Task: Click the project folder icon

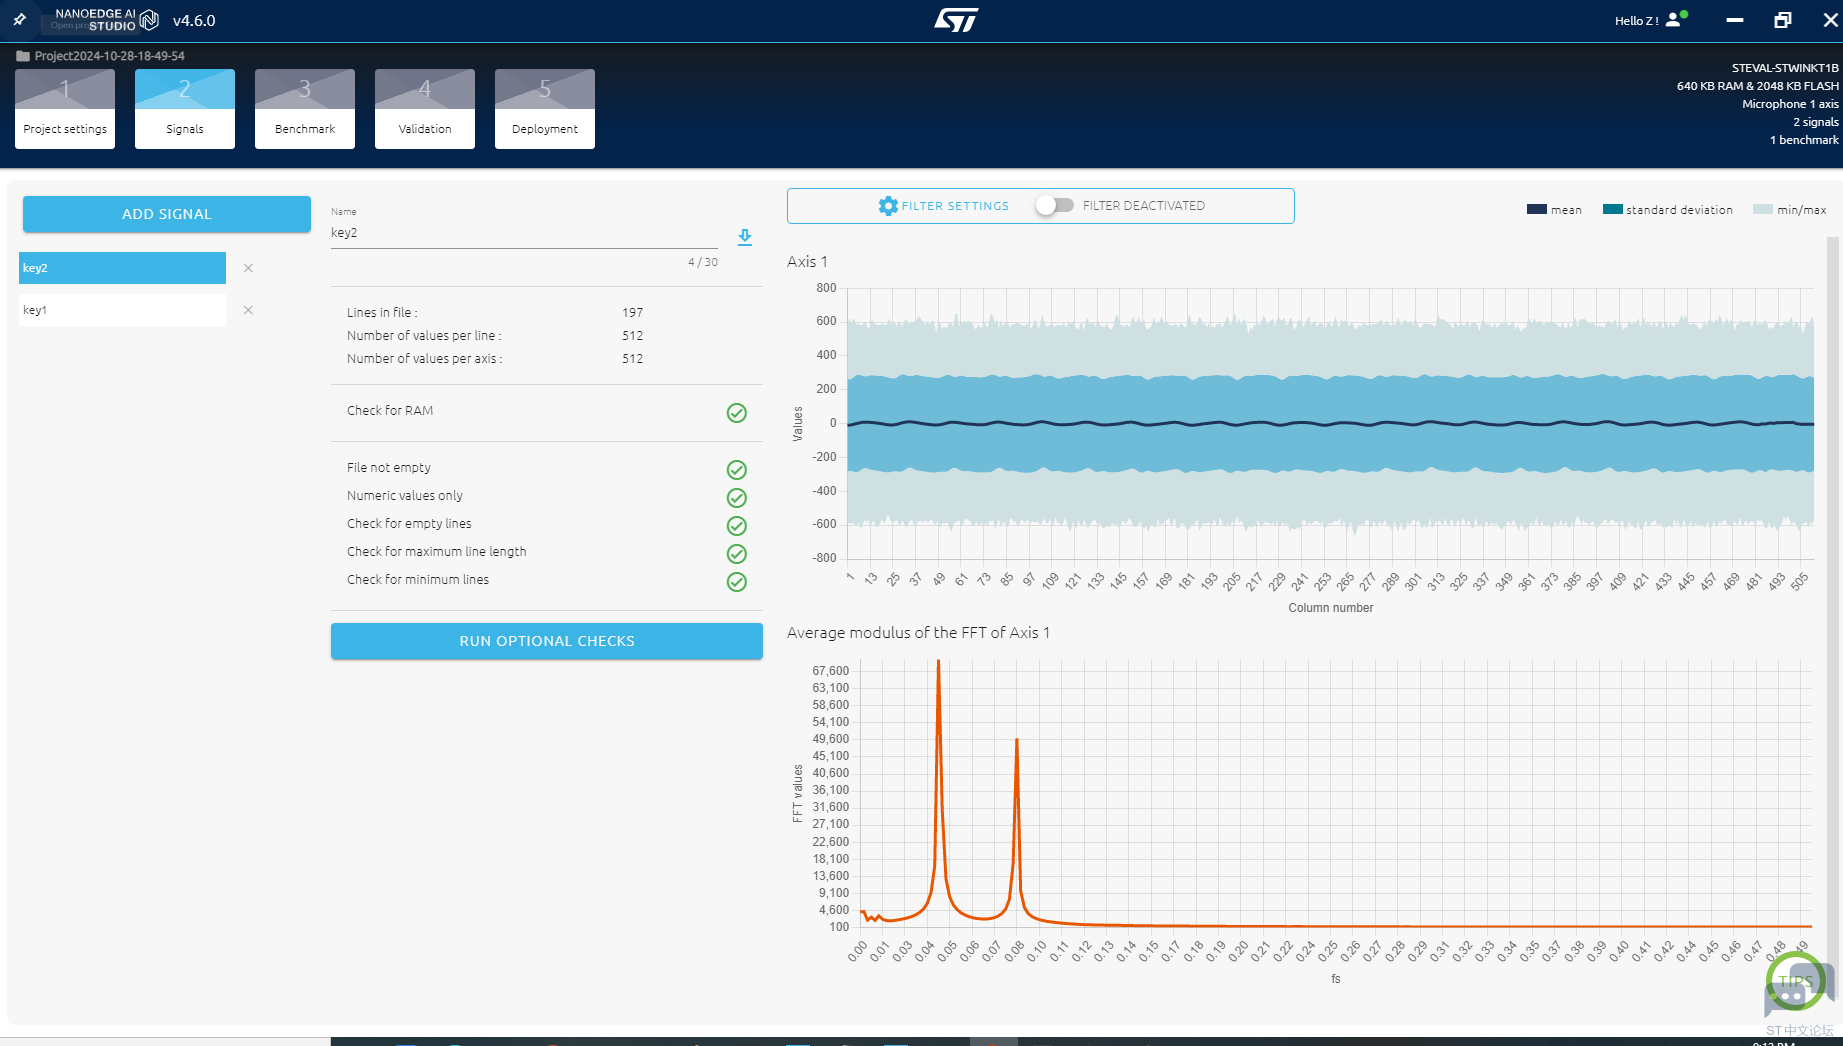Action: pyautogui.click(x=23, y=56)
